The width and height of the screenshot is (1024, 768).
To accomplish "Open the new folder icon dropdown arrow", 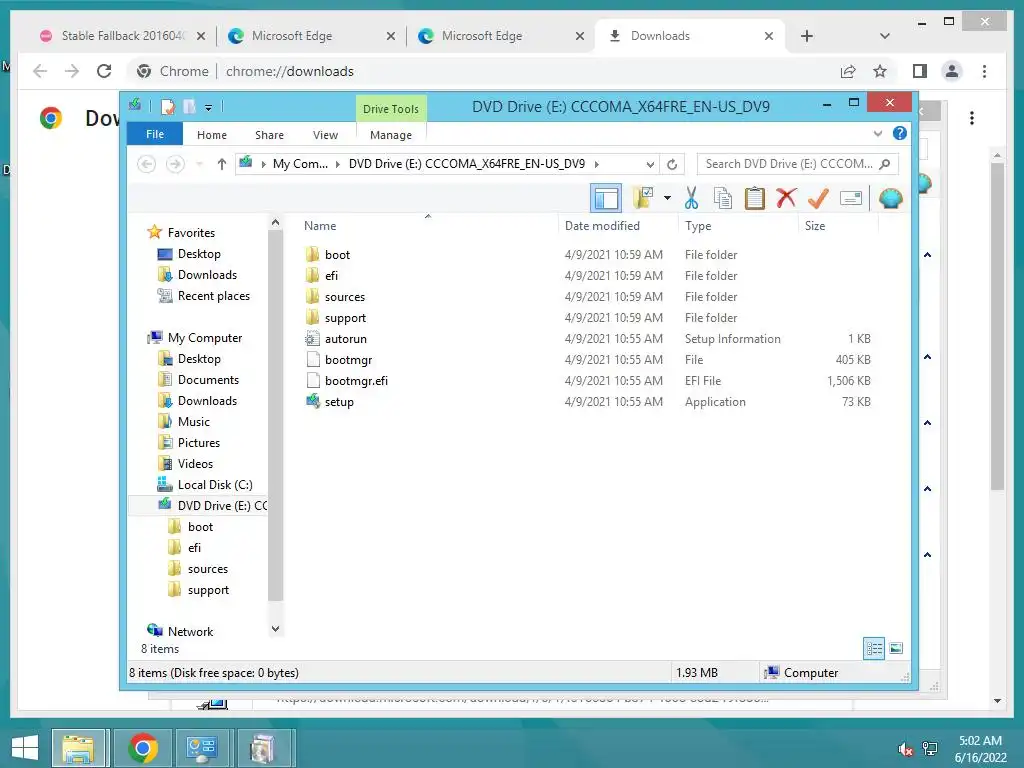I will tap(667, 198).
